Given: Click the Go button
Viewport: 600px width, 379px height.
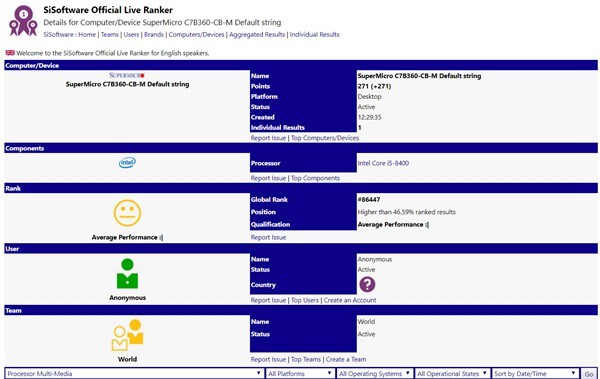Looking at the screenshot, I should tap(589, 374).
